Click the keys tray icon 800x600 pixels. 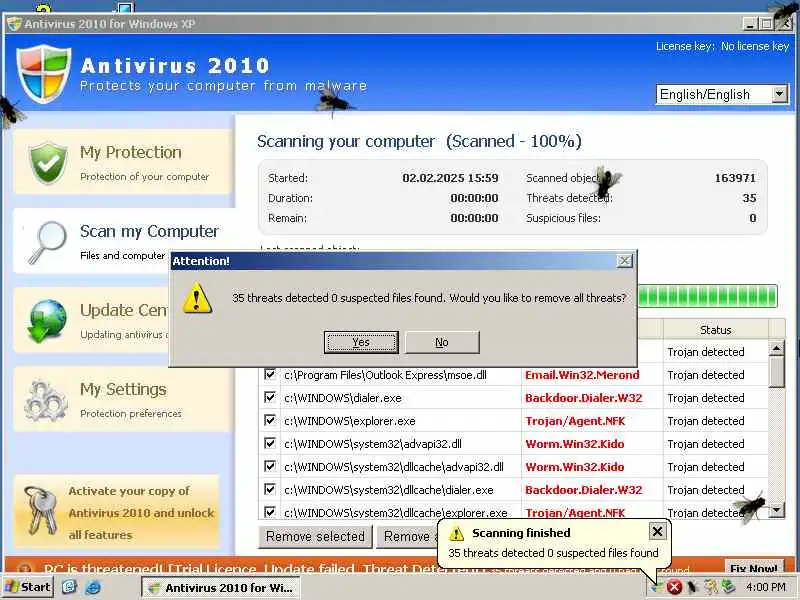(x=710, y=587)
